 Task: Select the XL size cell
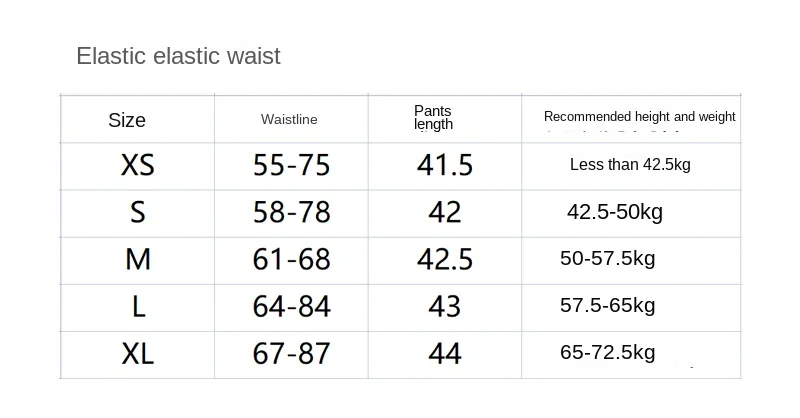(x=138, y=354)
